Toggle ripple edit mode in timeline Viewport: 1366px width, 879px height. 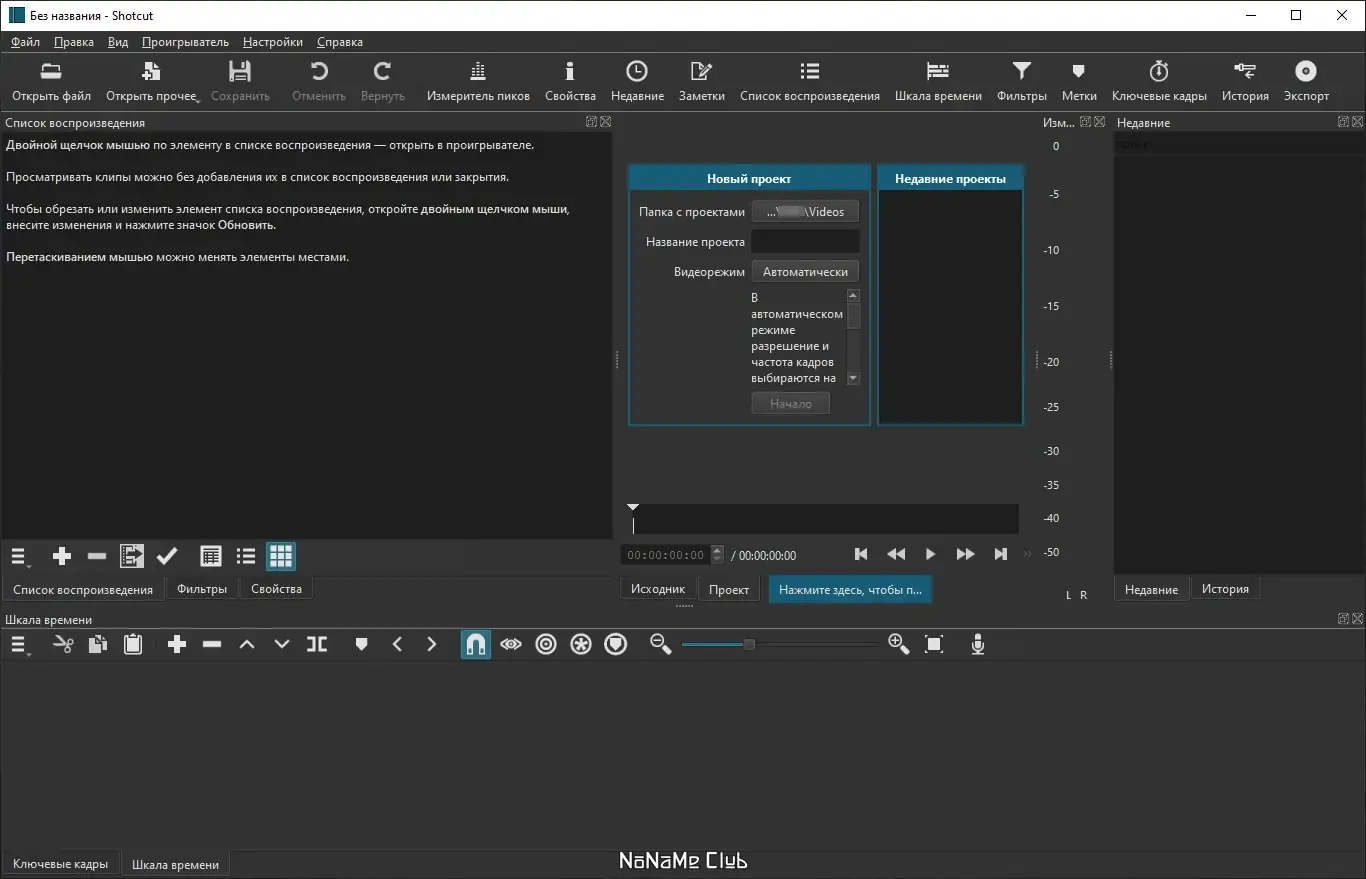546,645
